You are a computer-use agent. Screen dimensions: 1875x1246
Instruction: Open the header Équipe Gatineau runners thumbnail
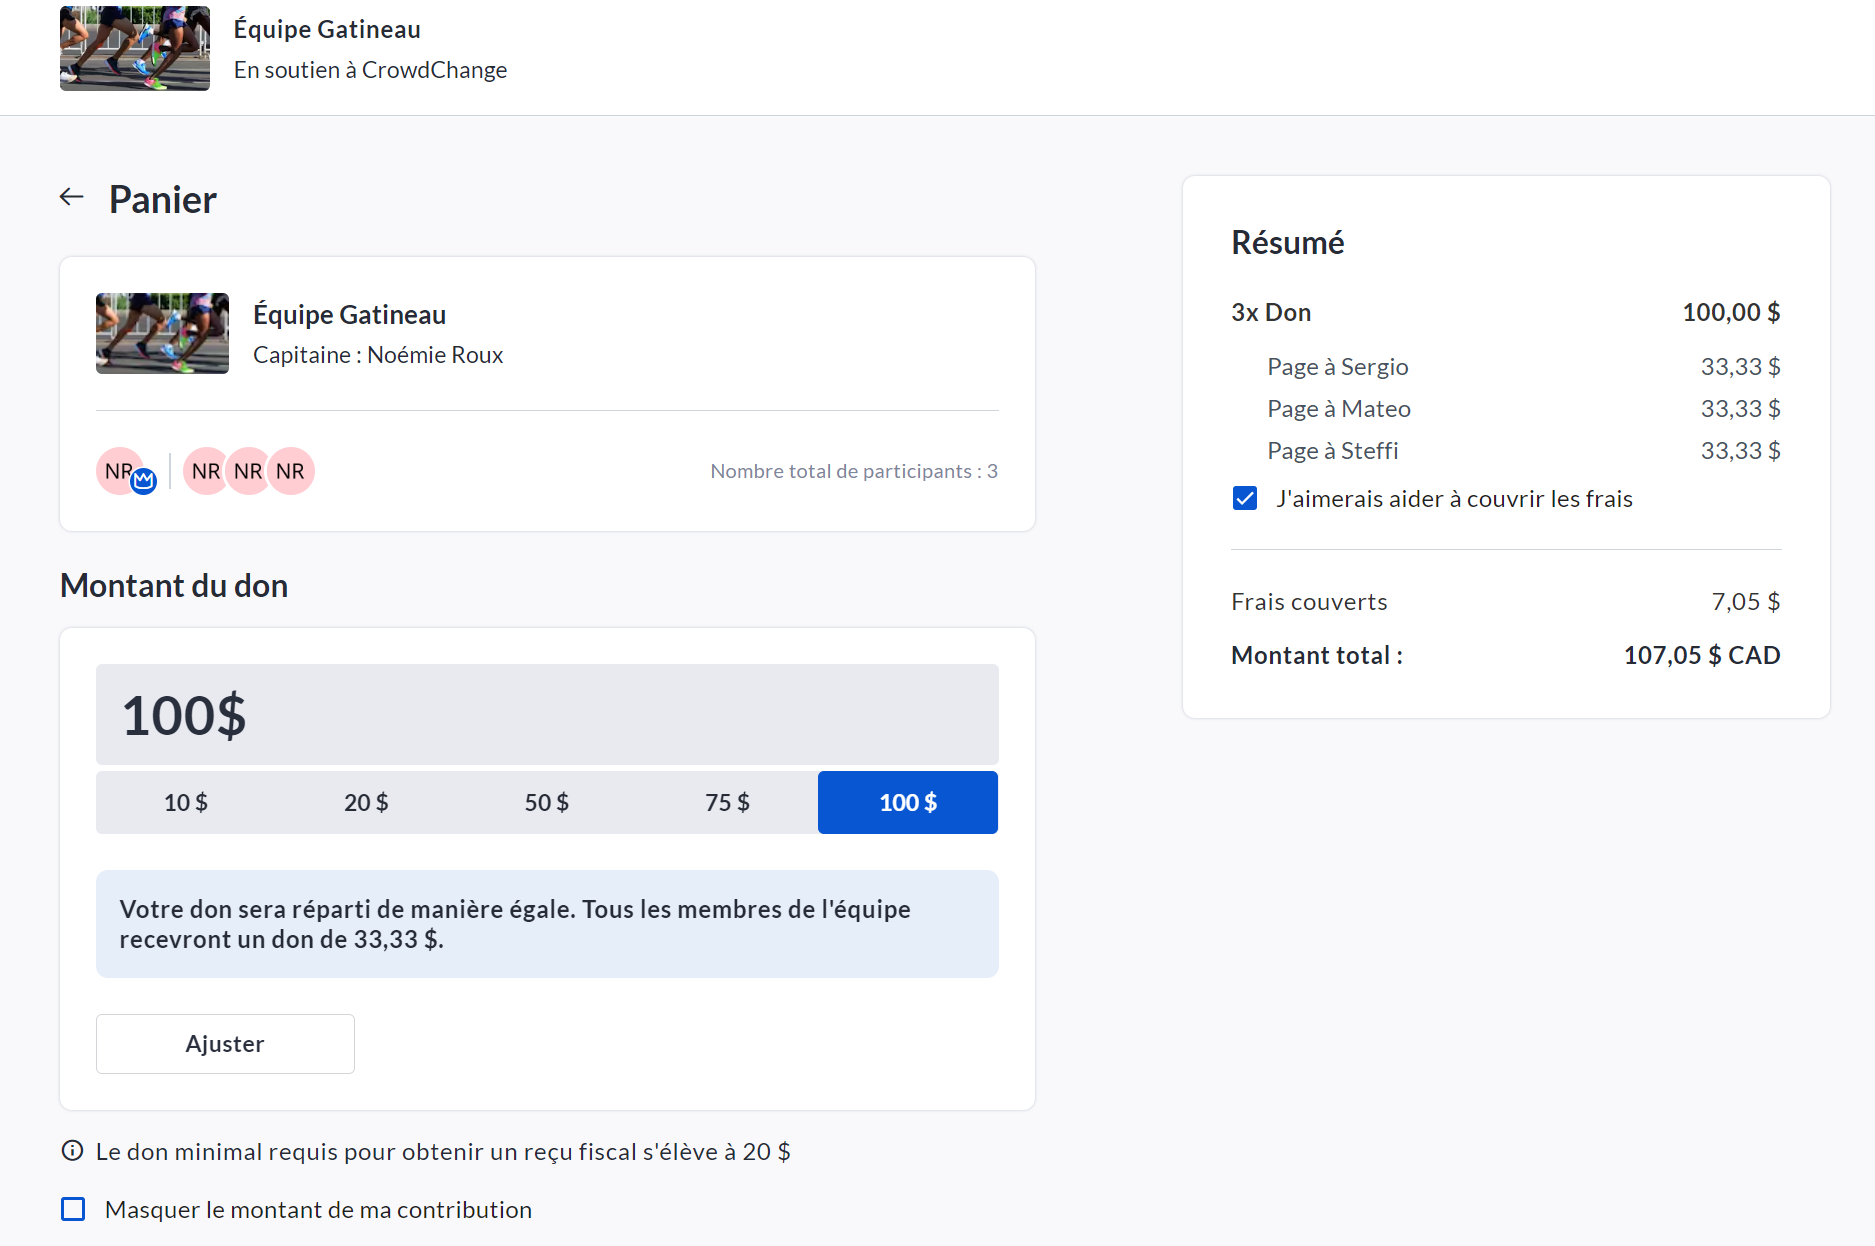click(x=135, y=49)
